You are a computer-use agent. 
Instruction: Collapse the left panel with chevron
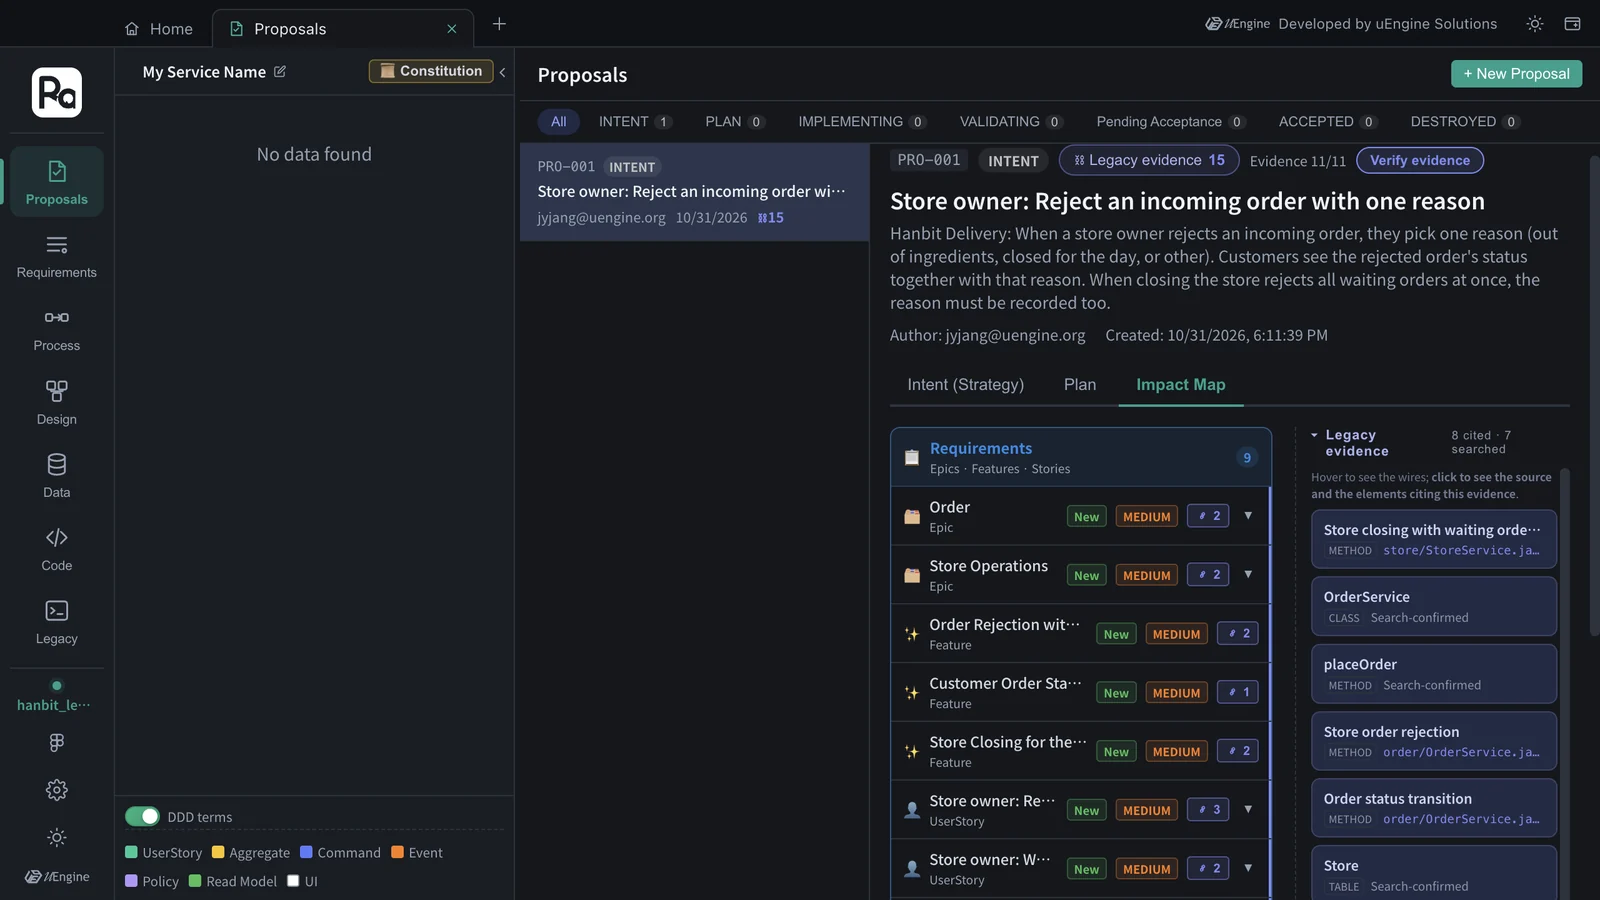(502, 72)
